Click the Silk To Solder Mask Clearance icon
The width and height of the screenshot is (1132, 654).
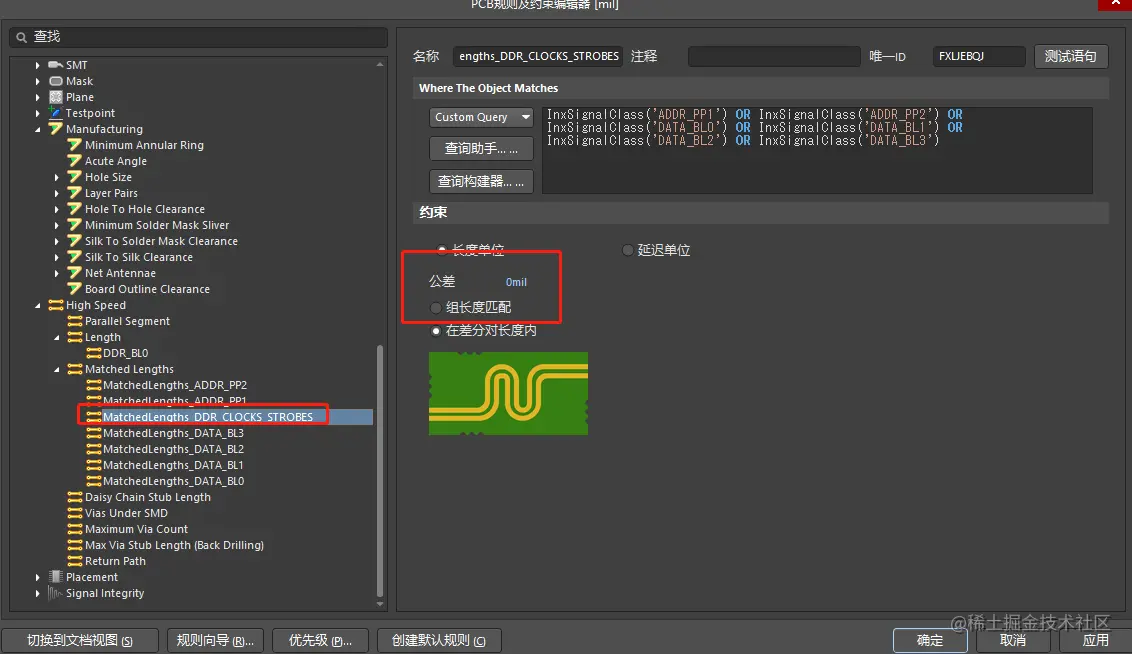click(x=74, y=240)
